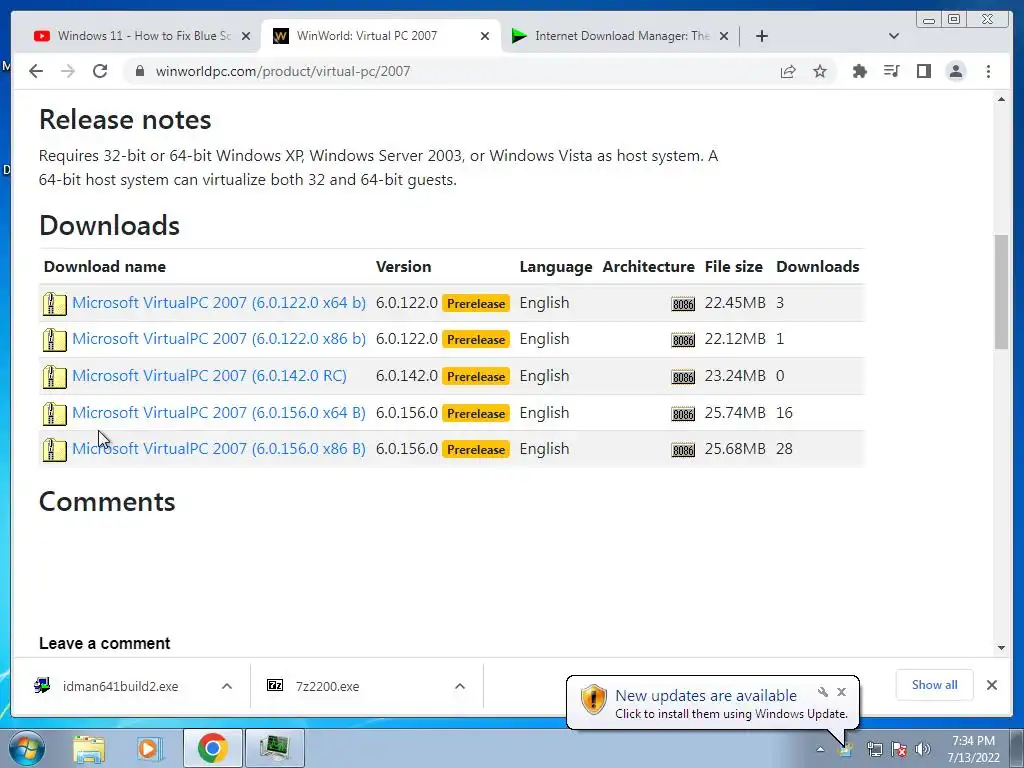Dismiss the Windows Update balloon
The image size is (1024, 768).
point(842,692)
